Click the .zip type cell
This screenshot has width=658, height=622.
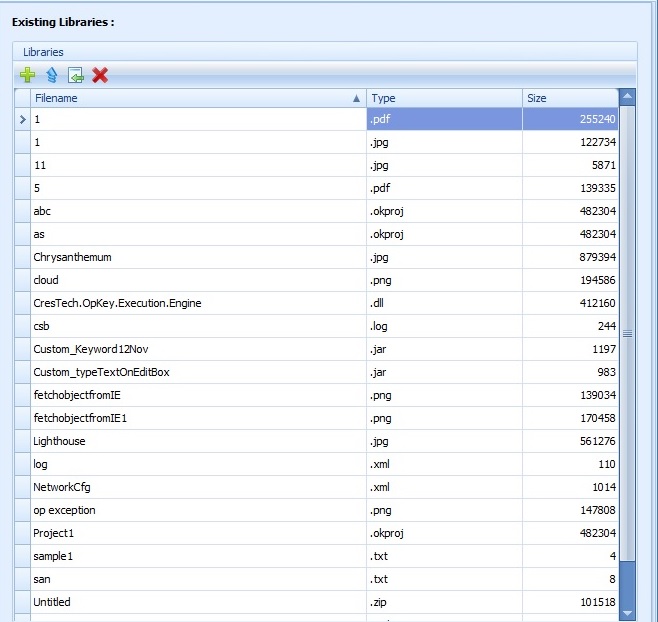pos(444,602)
